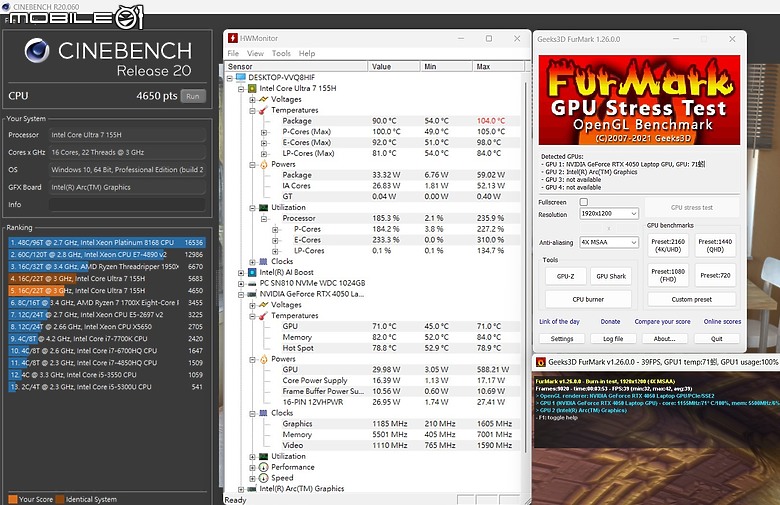Open the Tools menu in HWMonitor

point(281,53)
